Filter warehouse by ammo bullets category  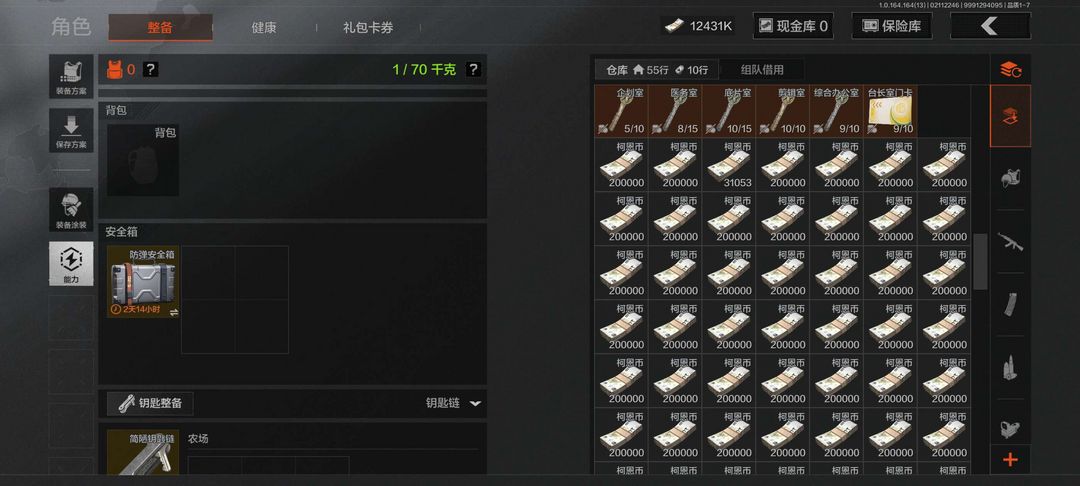point(1010,367)
